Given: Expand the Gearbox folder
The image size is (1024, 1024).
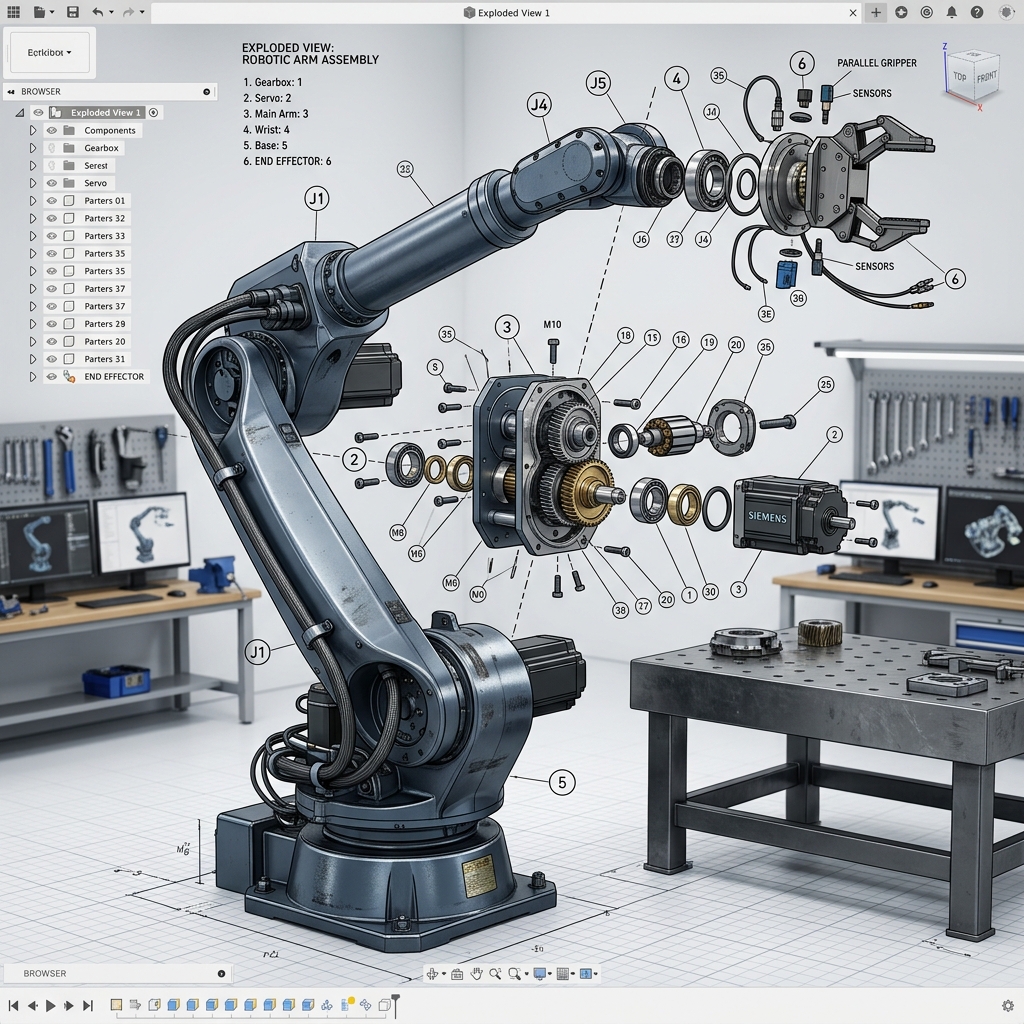Looking at the screenshot, I should (33, 148).
